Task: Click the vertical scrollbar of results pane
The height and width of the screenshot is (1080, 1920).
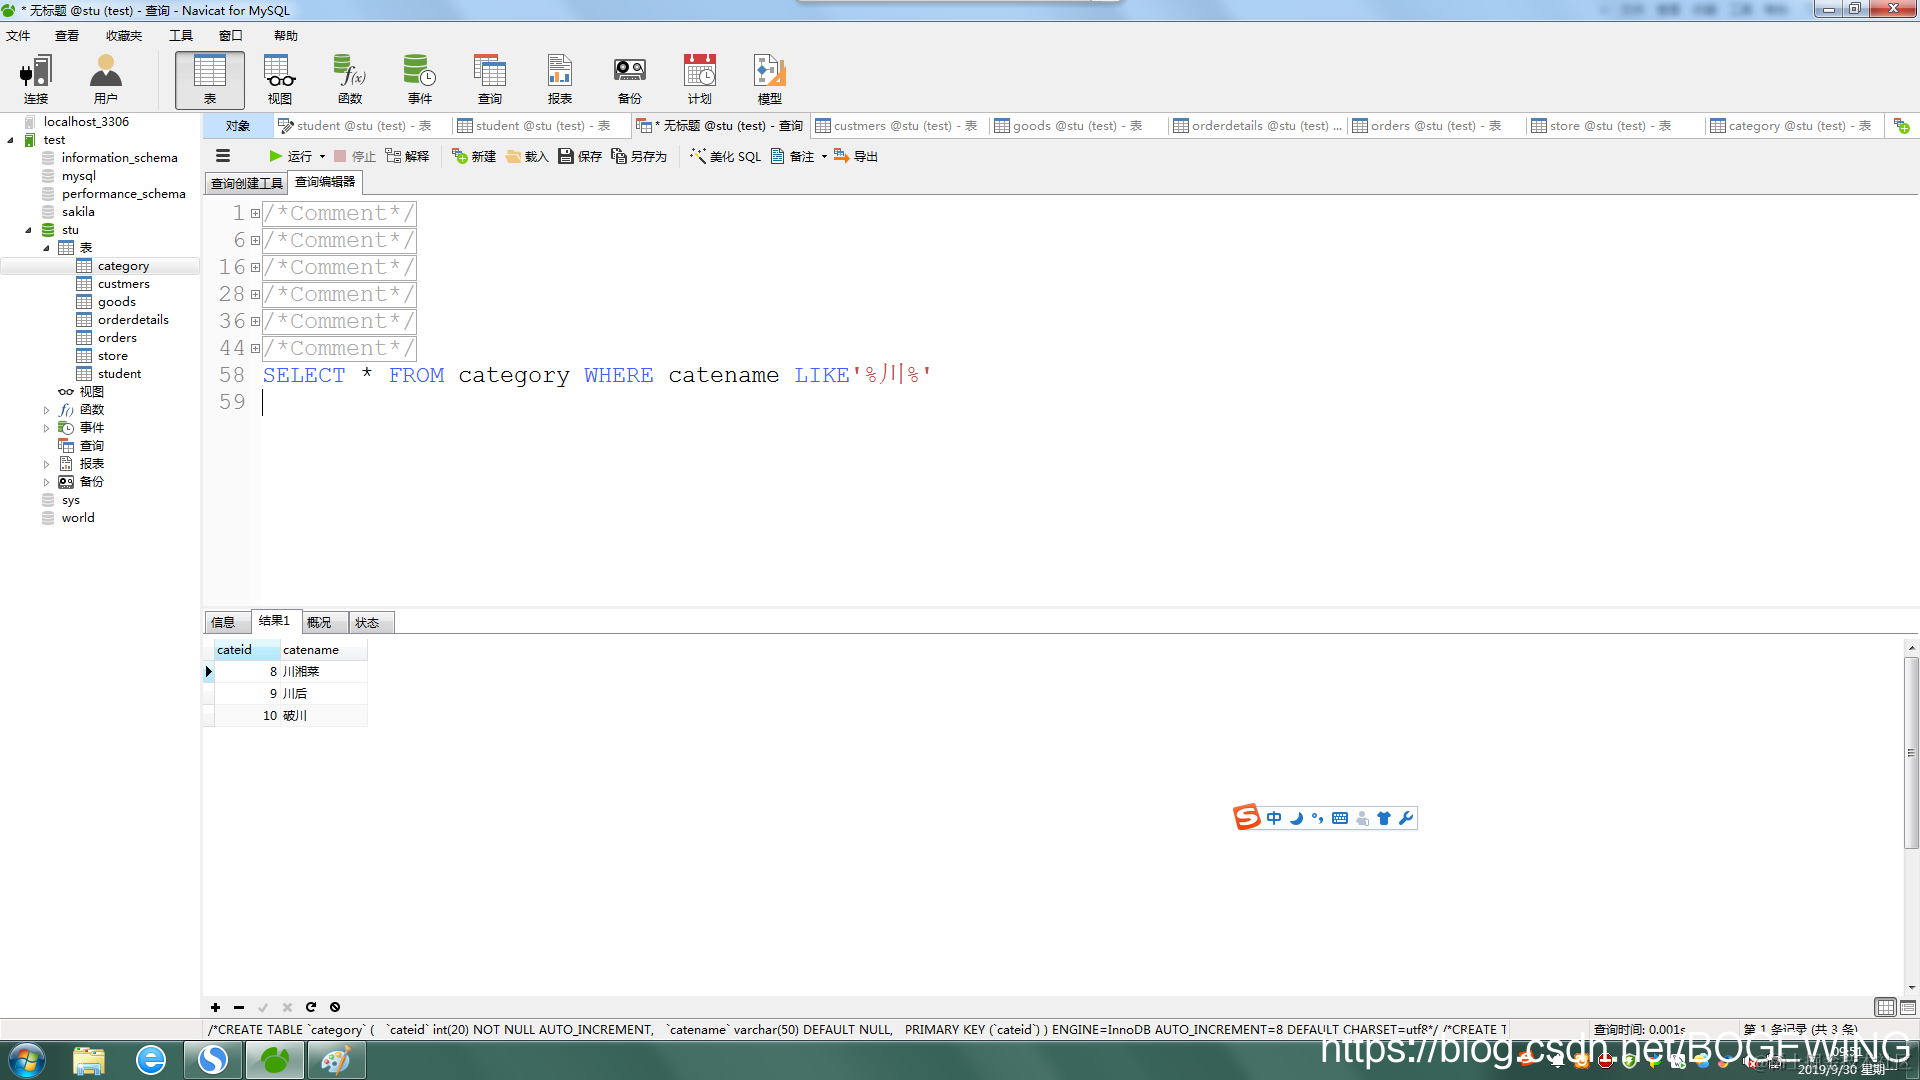Action: [1911, 750]
